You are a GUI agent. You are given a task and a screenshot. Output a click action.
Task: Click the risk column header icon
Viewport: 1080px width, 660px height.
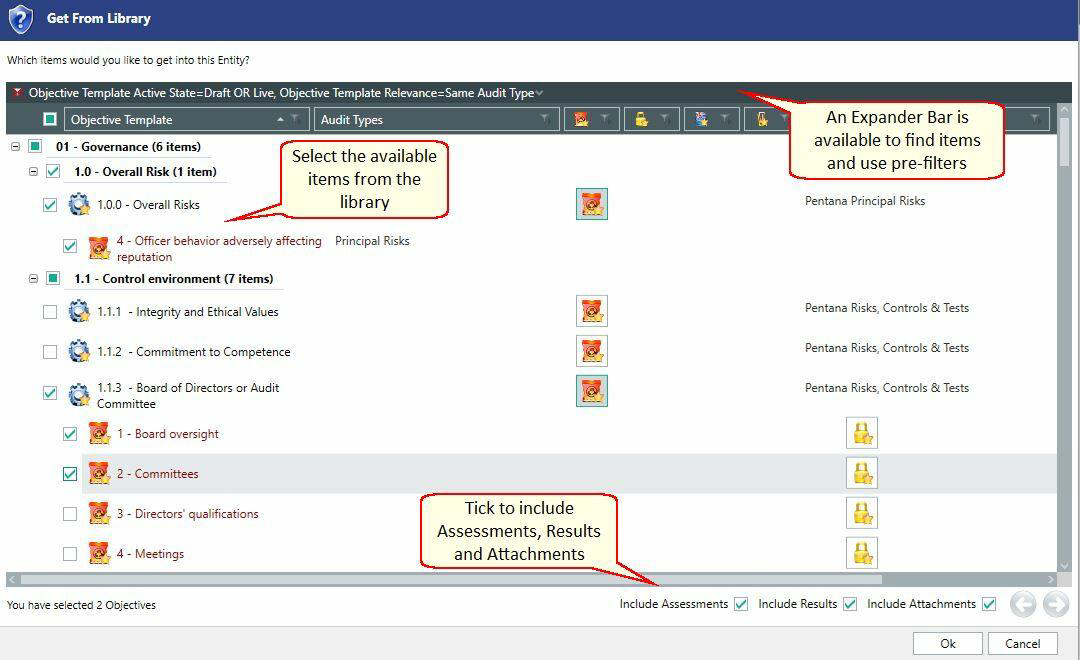tap(581, 119)
